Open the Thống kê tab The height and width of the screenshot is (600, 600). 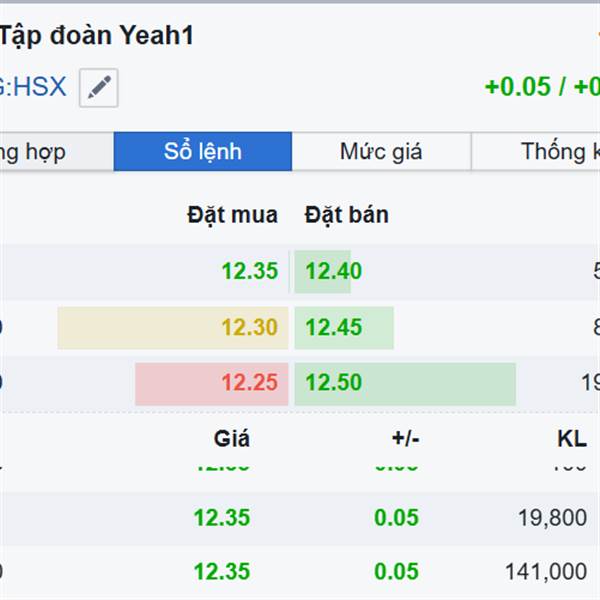pos(536,151)
